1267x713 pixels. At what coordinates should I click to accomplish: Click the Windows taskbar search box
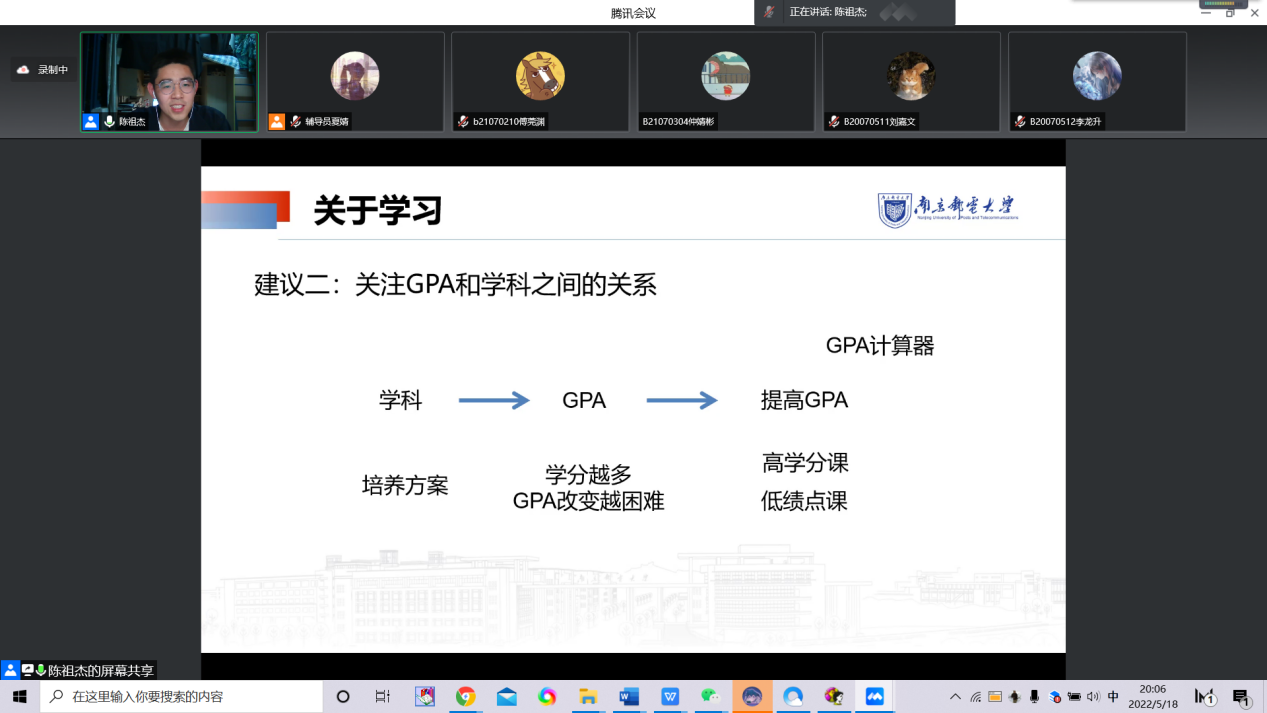[x=182, y=696]
